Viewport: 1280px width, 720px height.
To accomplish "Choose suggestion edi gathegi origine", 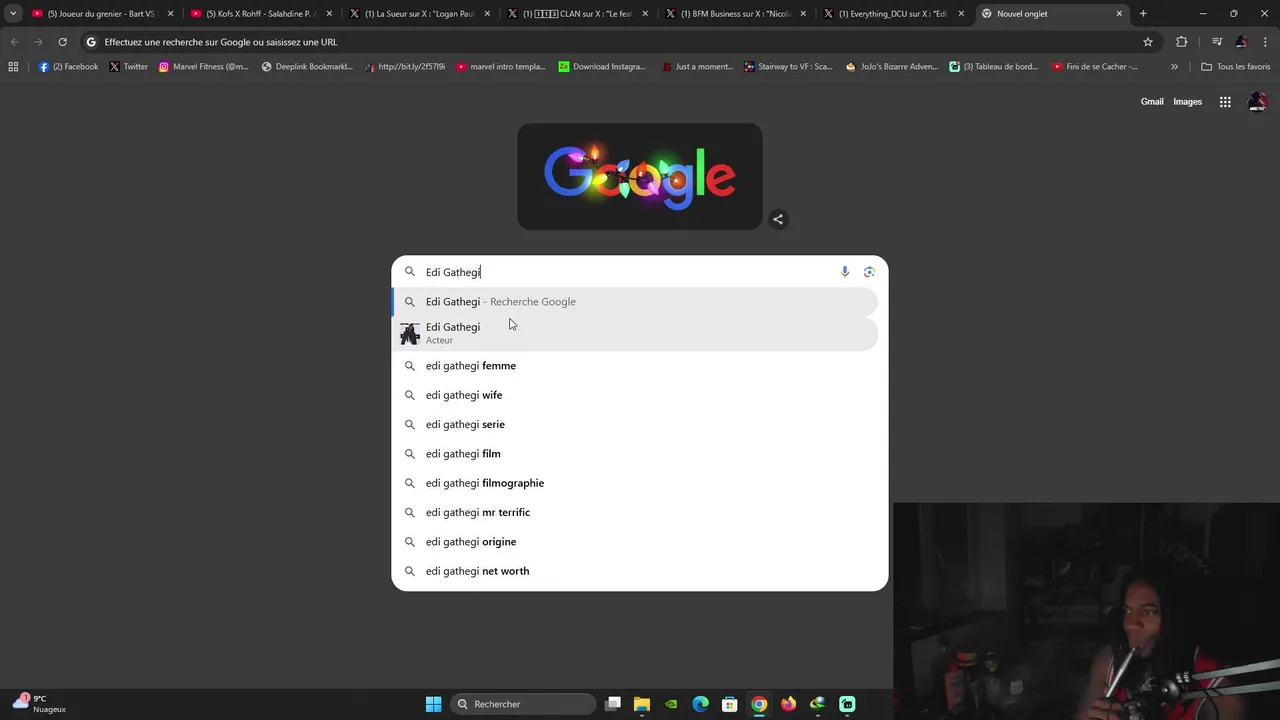I will (x=635, y=542).
